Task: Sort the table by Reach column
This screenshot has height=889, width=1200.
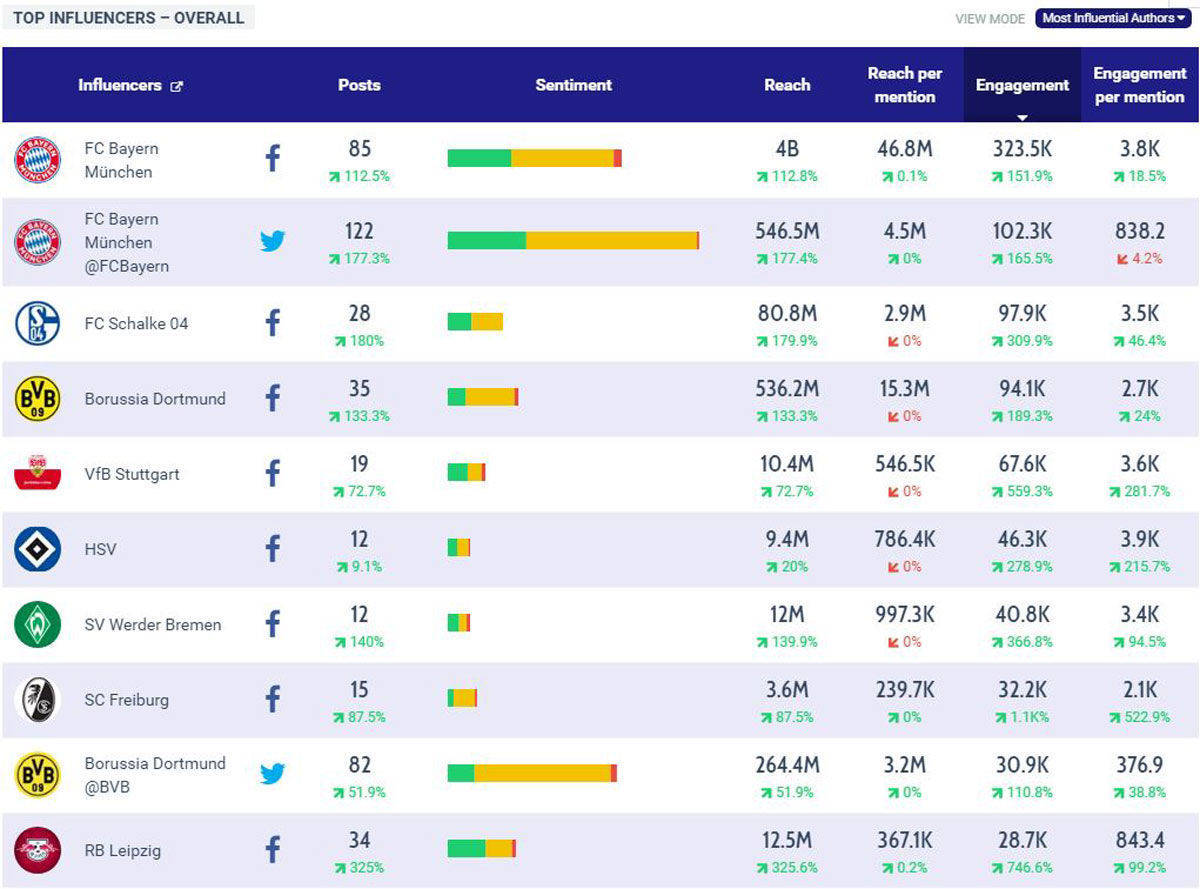Action: [787, 85]
